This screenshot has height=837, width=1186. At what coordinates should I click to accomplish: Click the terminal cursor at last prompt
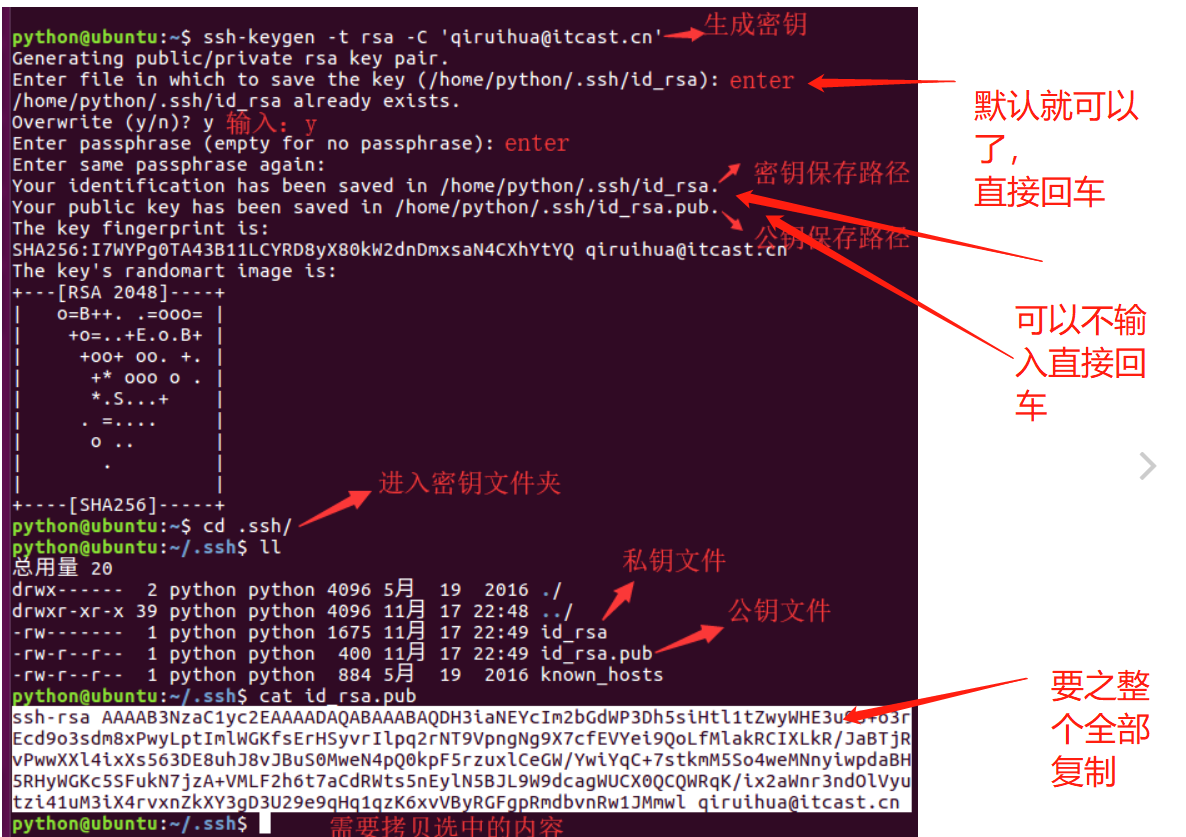(265, 823)
